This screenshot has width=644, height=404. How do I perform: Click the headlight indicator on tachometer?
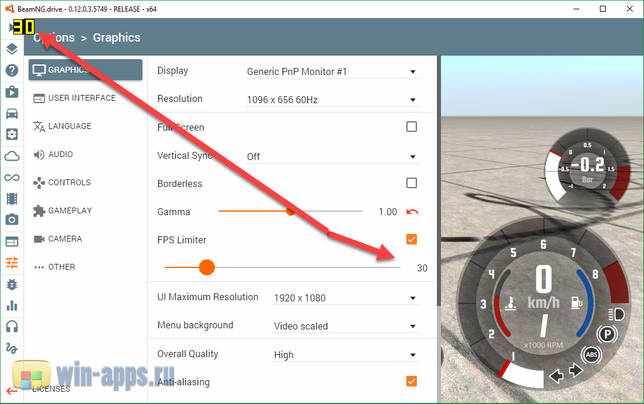coord(616,314)
